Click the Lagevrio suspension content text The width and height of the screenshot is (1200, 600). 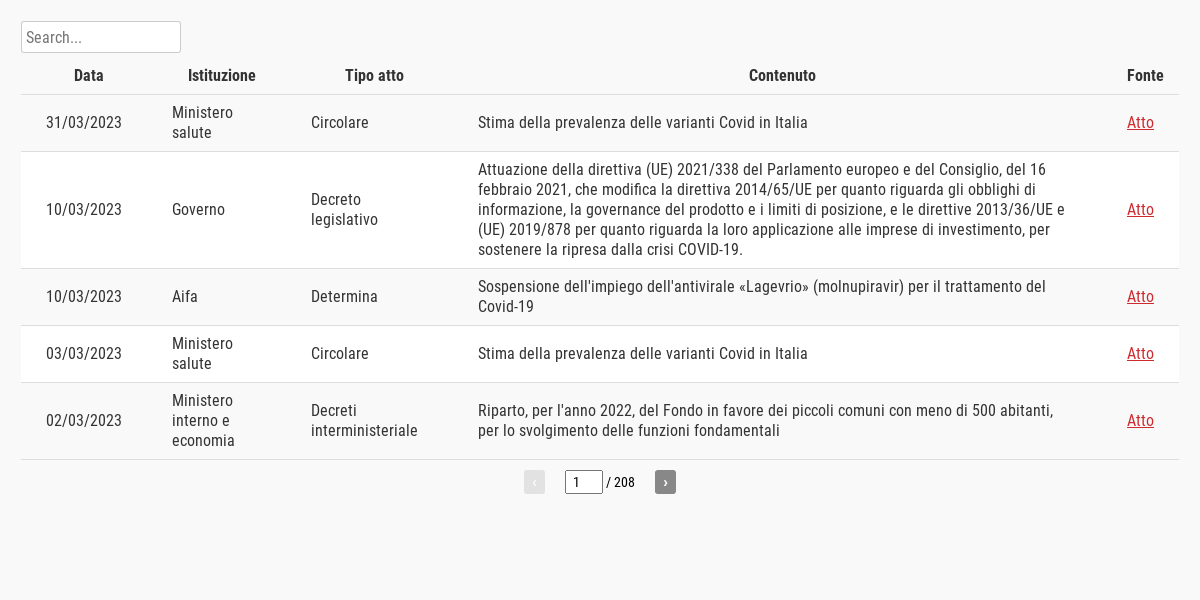click(761, 297)
